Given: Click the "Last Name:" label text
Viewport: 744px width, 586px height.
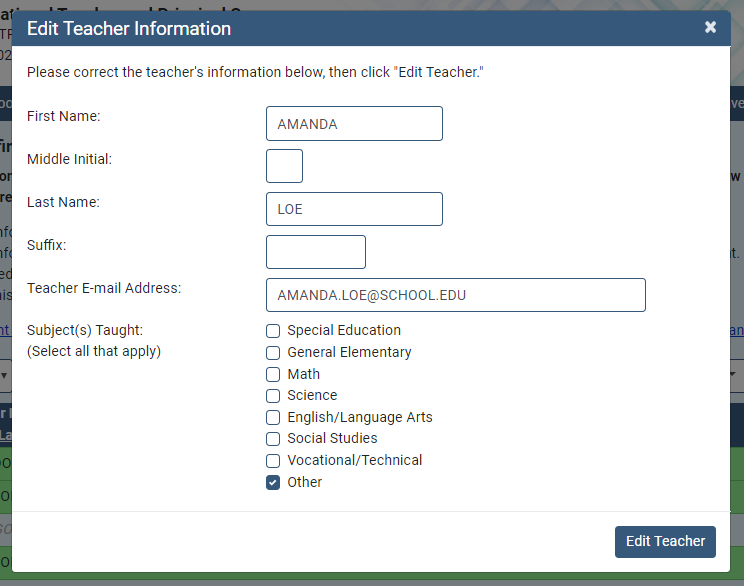Looking at the screenshot, I should (x=63, y=202).
